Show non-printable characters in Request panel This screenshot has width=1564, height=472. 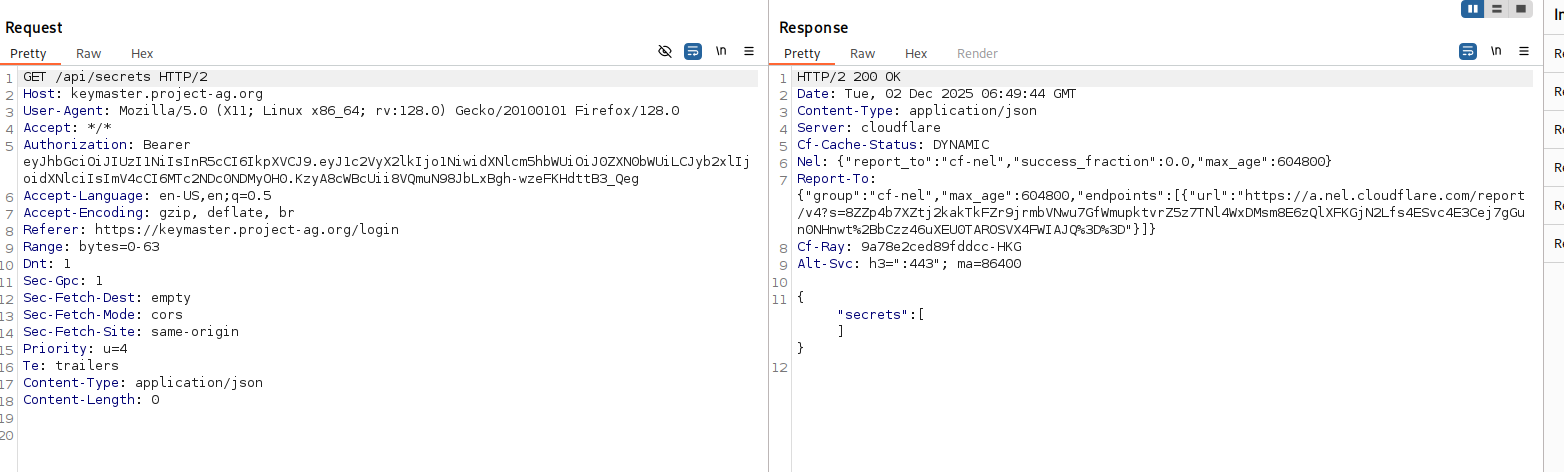pos(721,51)
